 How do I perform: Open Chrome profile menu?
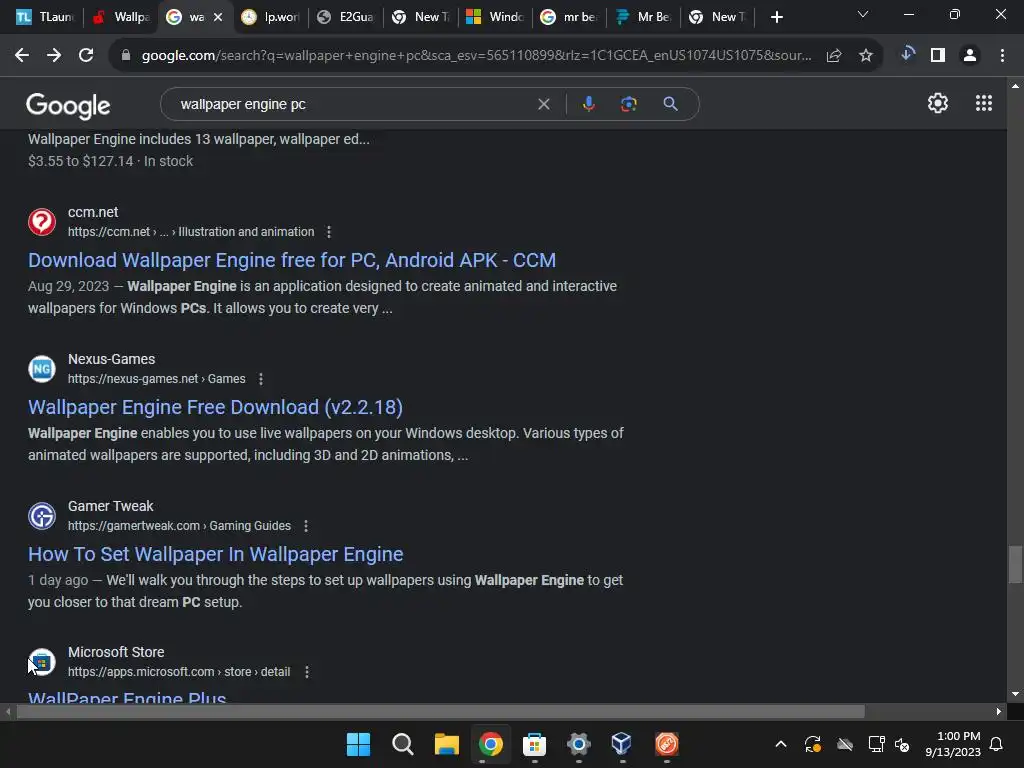[970, 56]
